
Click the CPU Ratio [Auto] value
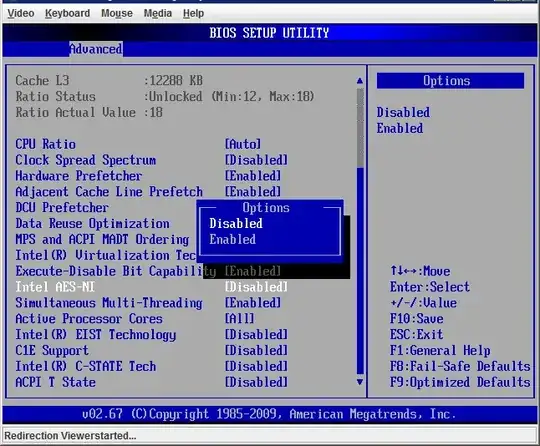(x=243, y=144)
